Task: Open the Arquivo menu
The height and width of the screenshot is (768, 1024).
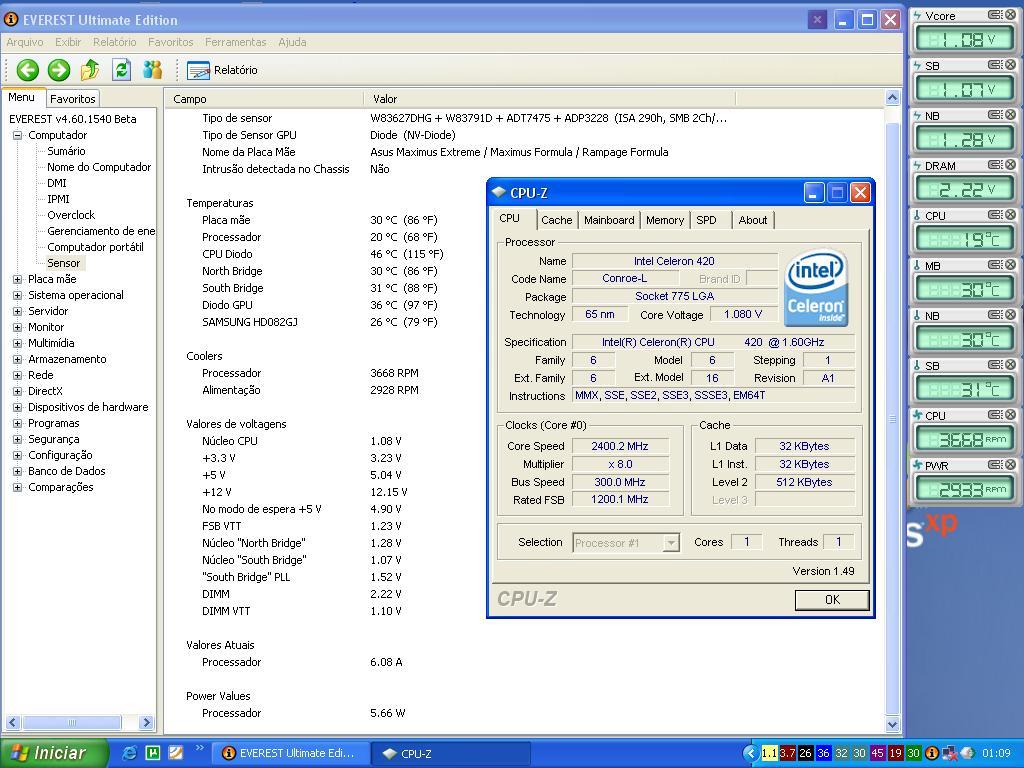Action: click(25, 42)
